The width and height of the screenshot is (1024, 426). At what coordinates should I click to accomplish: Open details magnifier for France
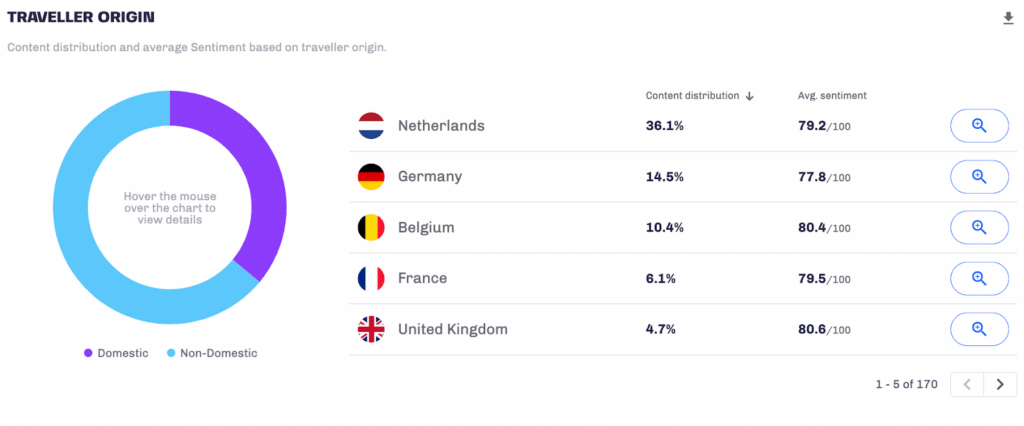coord(979,278)
